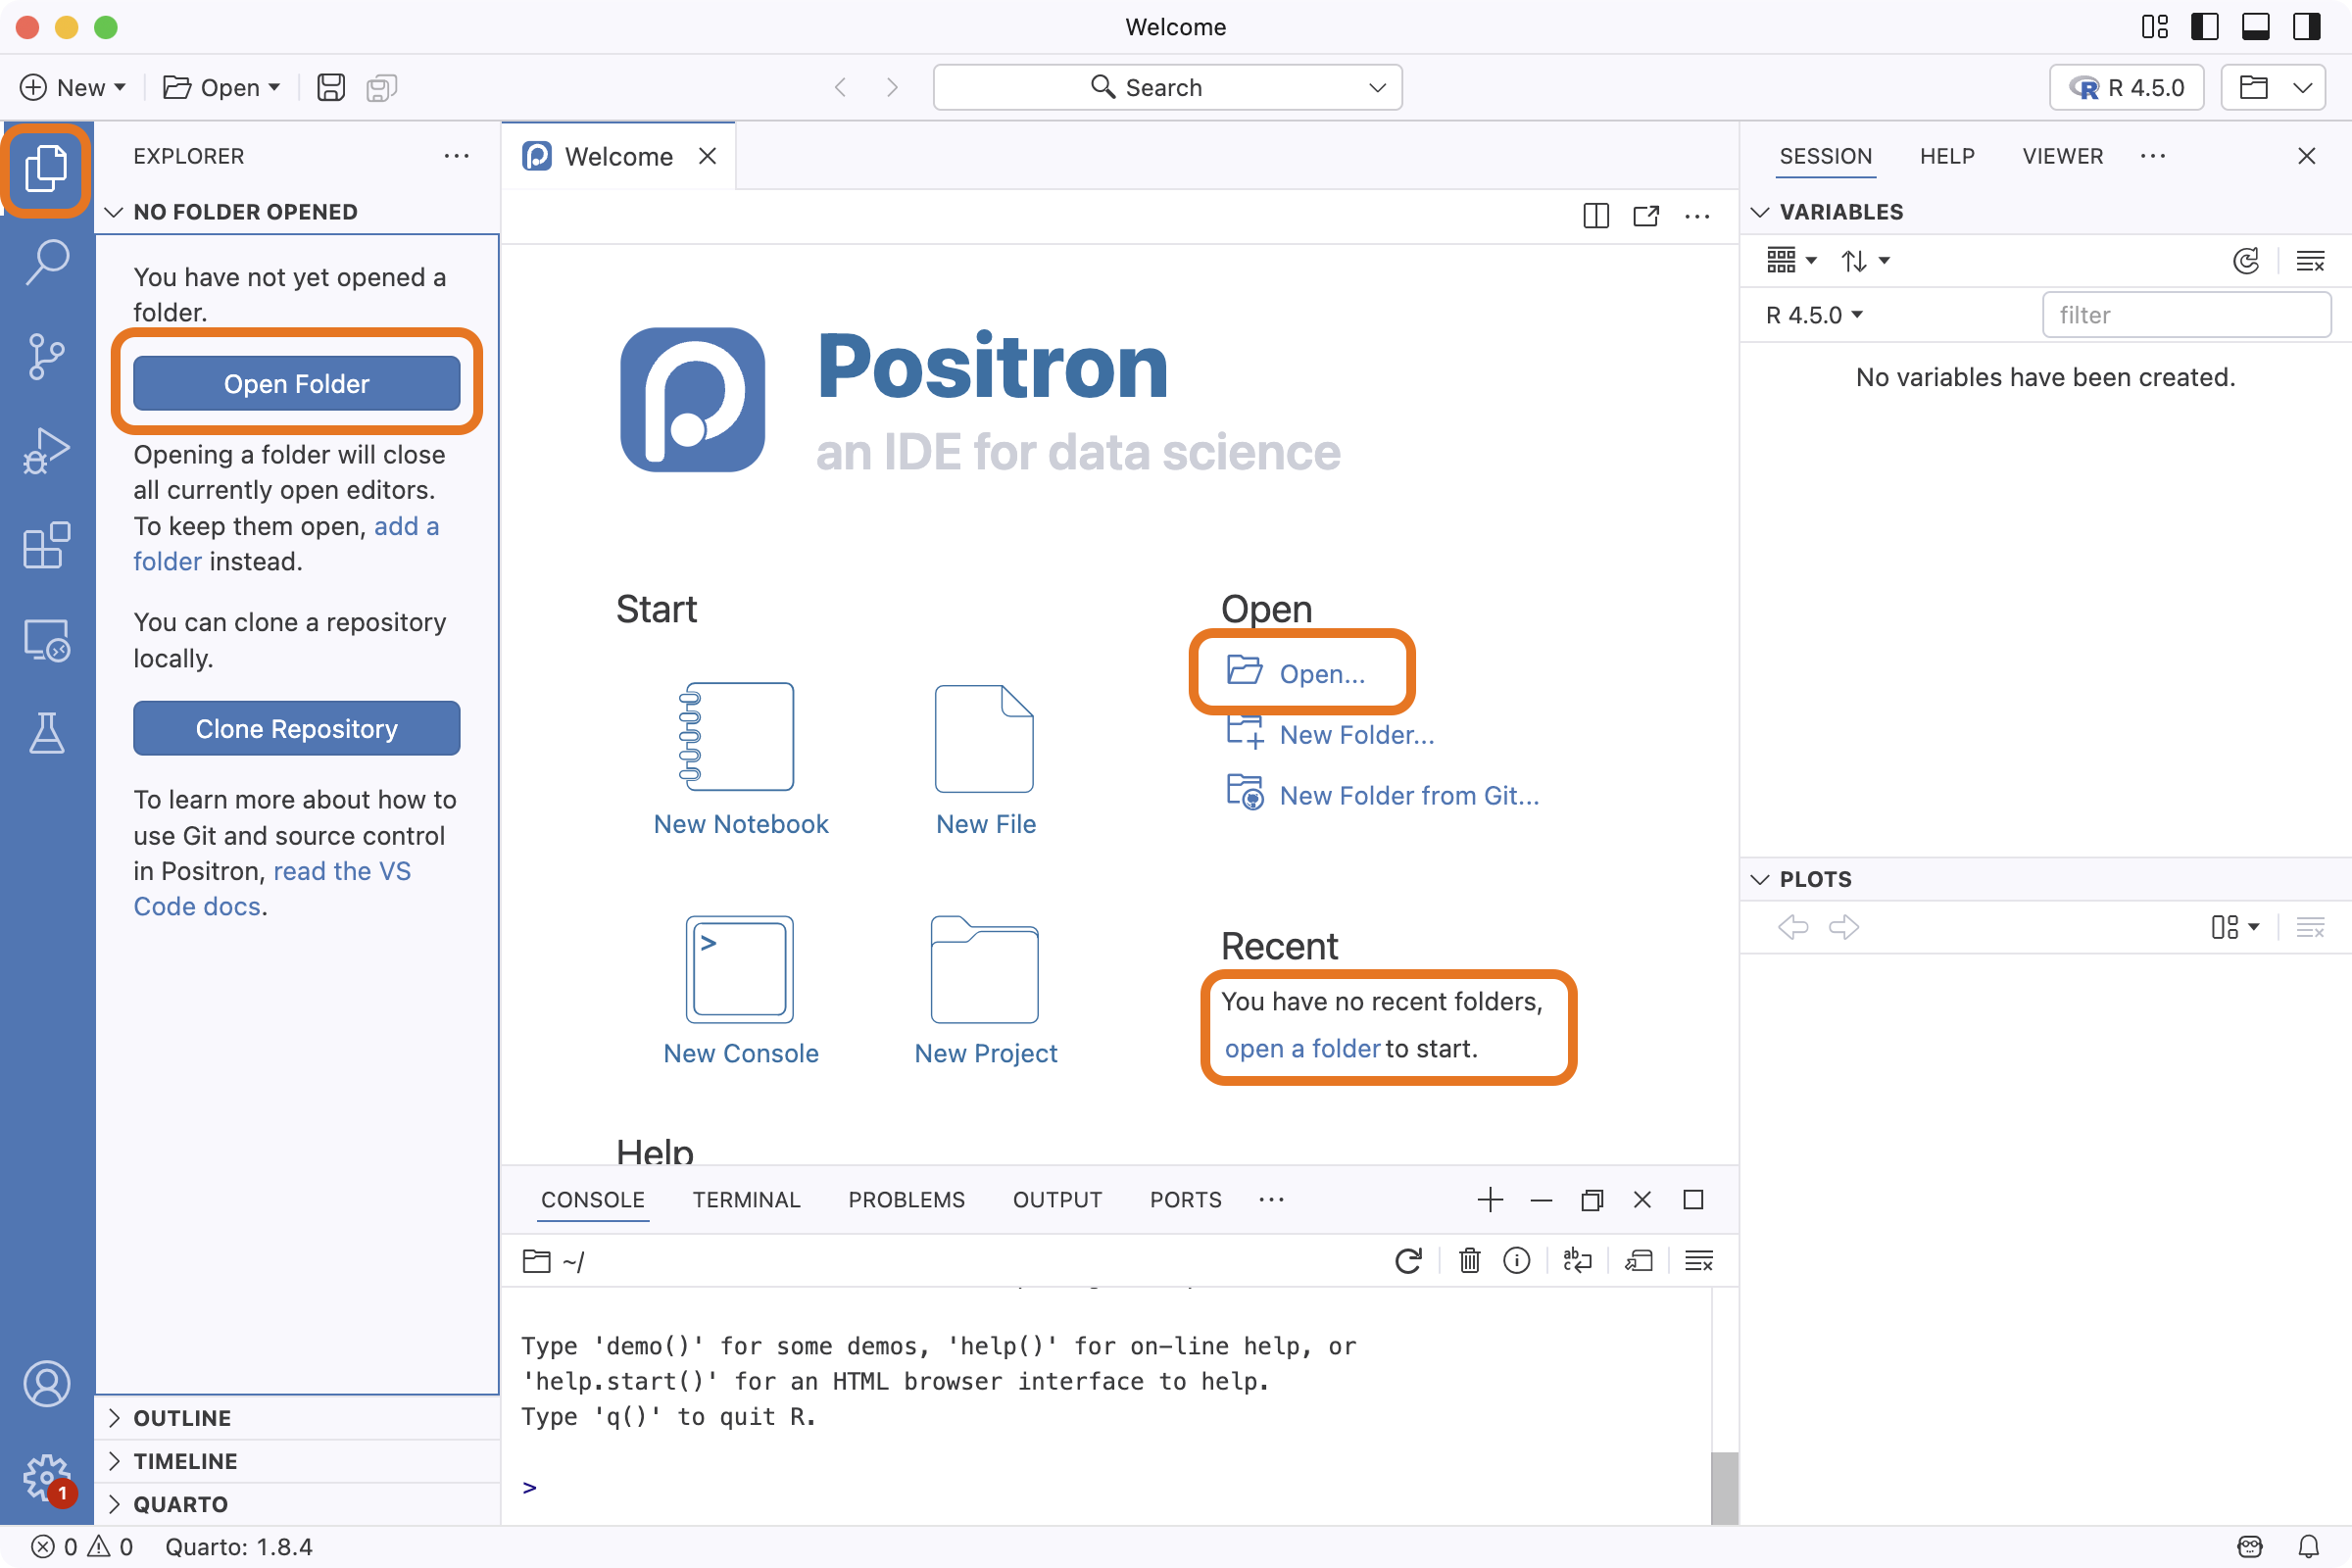Toggle the primary side bar layout button

coord(2205,27)
